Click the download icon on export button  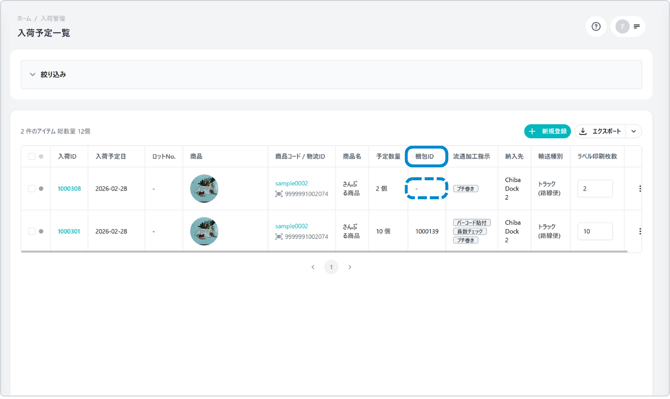(x=583, y=131)
